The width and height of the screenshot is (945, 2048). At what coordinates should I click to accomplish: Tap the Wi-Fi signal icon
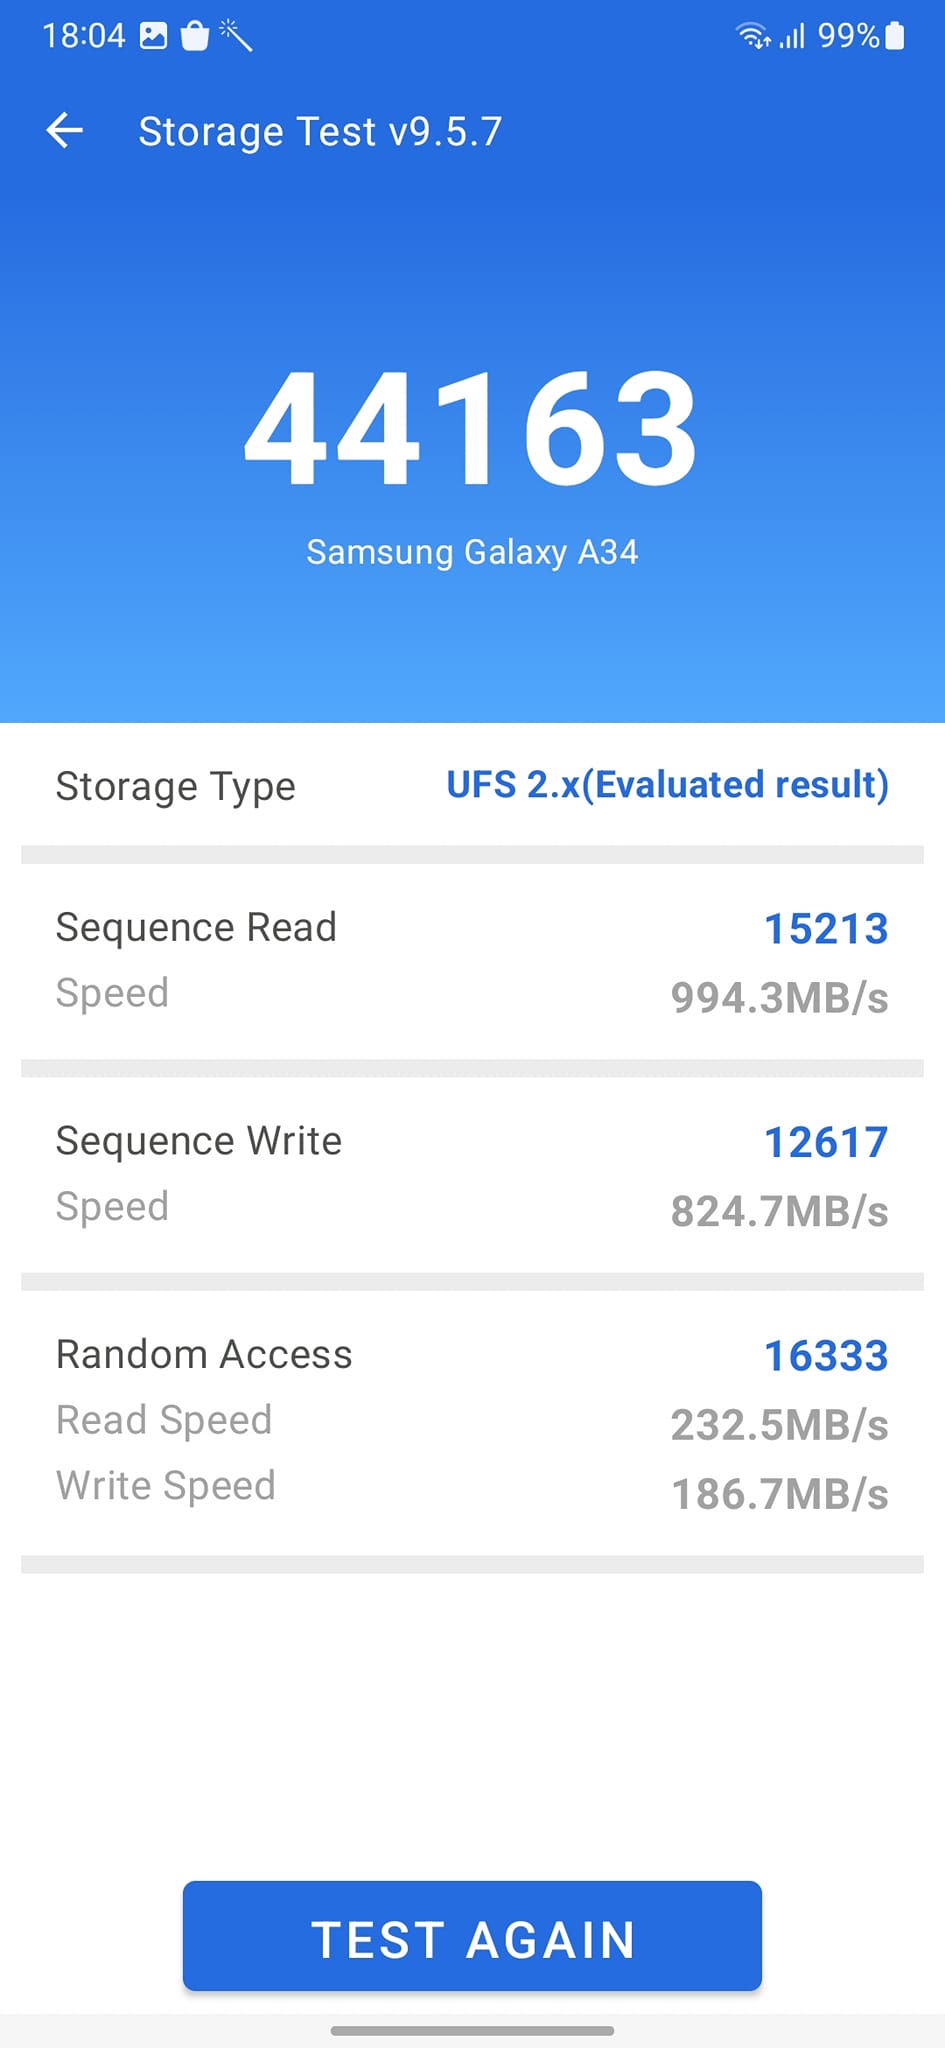point(752,37)
